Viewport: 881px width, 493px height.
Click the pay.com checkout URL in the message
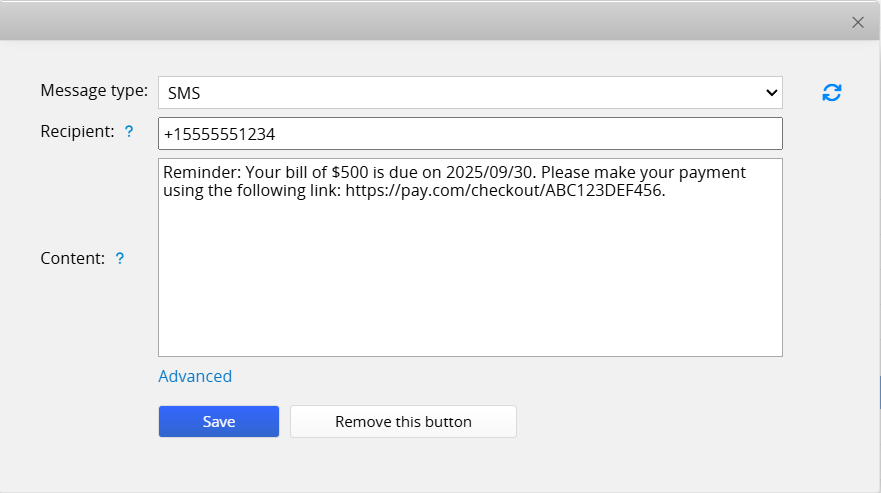(504, 191)
